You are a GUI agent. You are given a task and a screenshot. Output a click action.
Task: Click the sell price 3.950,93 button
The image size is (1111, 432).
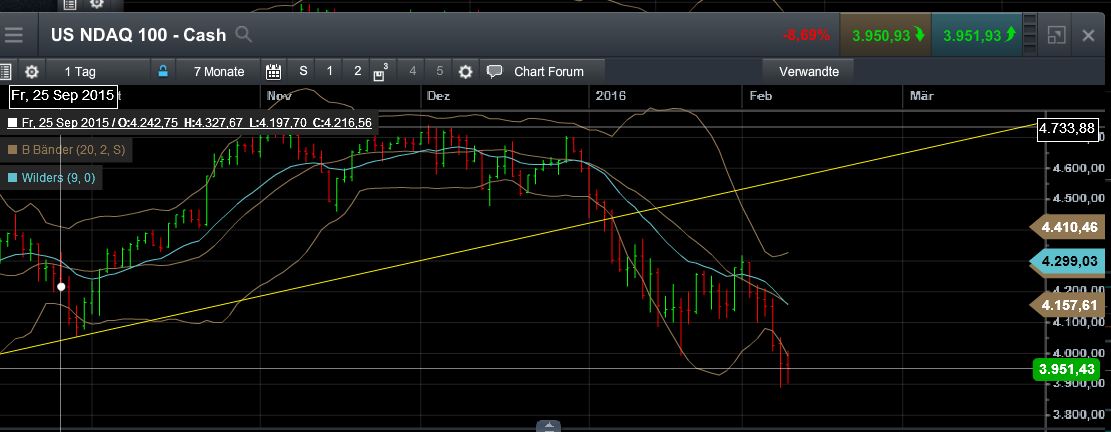(x=886, y=35)
